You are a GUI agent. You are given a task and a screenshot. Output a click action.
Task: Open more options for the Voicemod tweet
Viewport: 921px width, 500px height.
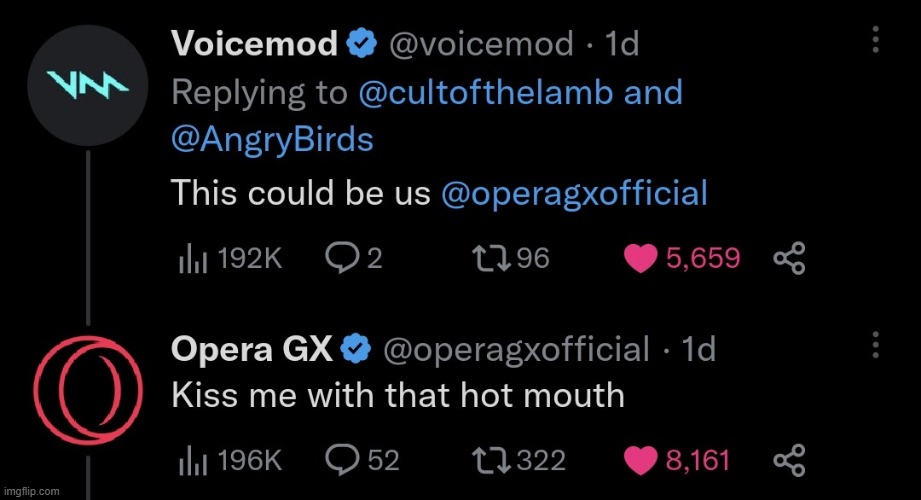(x=875, y=40)
